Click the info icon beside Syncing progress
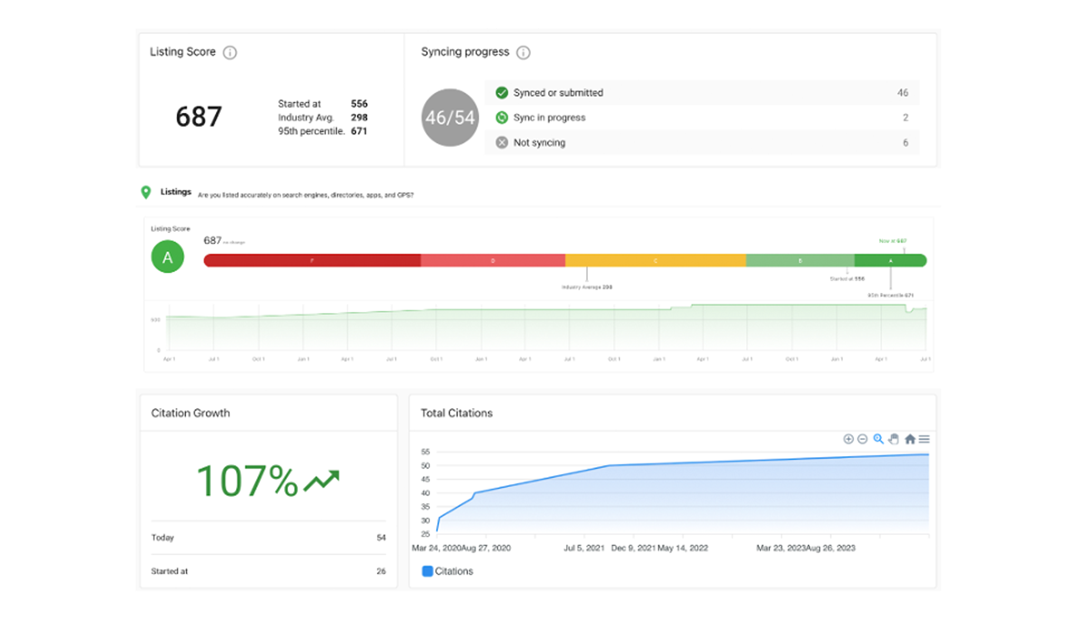Viewport: 1080px width, 621px height. click(523, 52)
